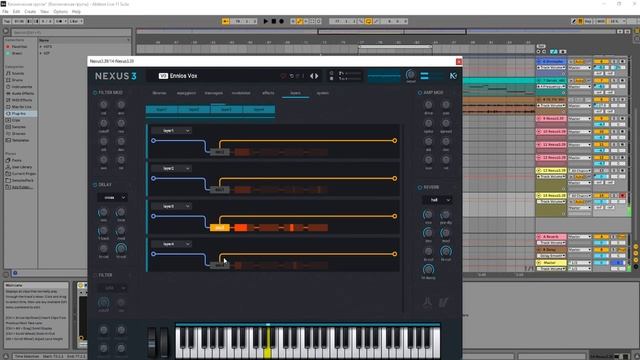Screen dimensions: 640x360
Task: Click the Nexus previous preset arrow
Action: coord(312,76)
